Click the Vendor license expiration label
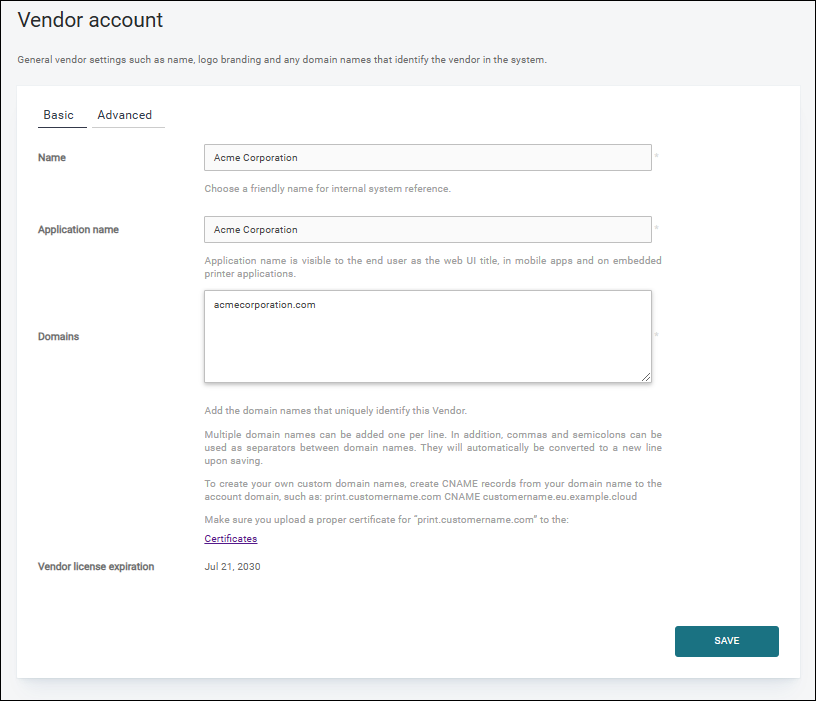This screenshot has height=701, width=816. [x=96, y=567]
